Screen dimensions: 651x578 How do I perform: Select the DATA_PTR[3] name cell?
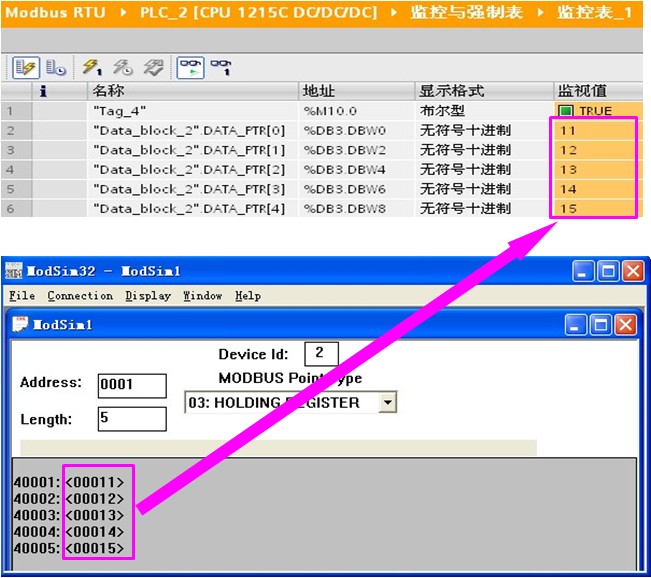pos(193,189)
